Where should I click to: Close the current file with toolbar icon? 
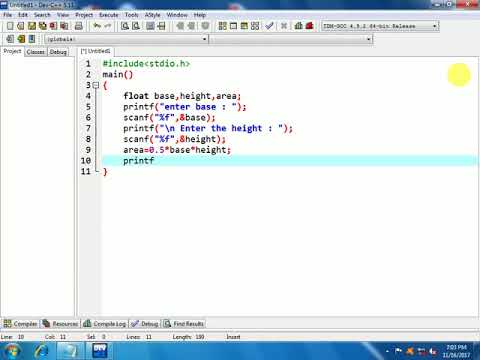click(x=53, y=26)
